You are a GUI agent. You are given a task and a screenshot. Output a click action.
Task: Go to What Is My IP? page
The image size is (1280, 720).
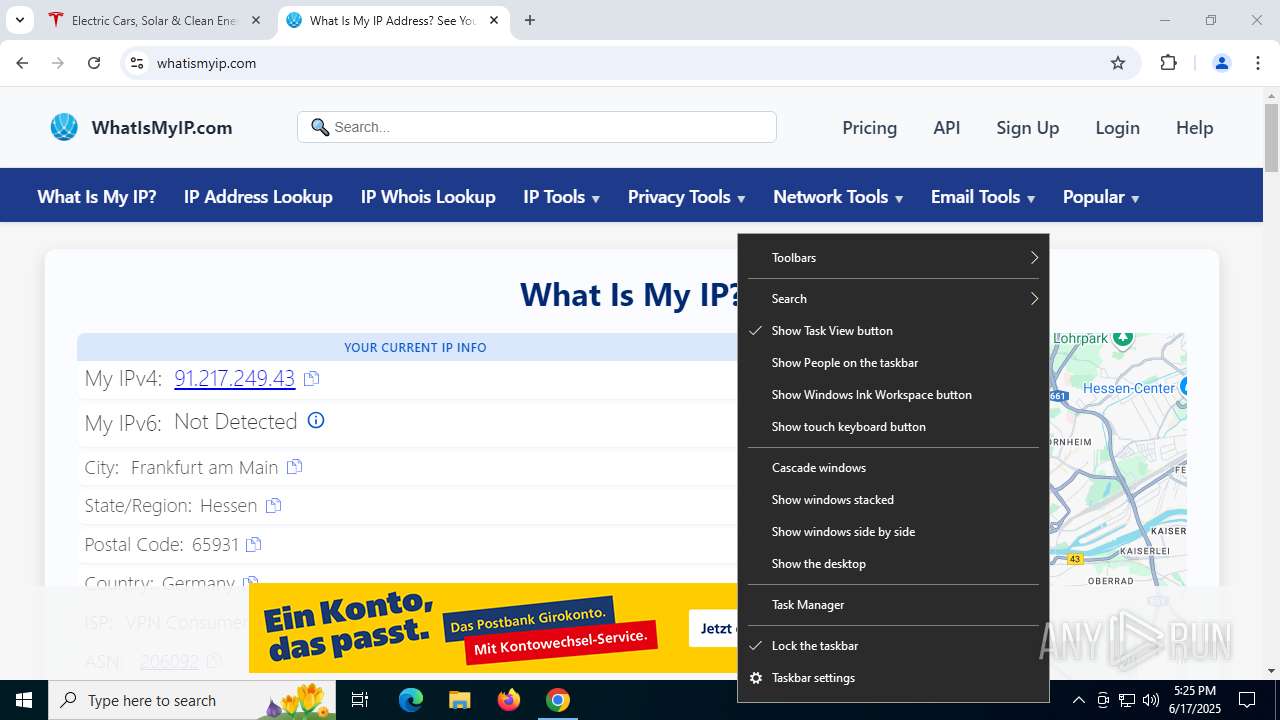[97, 197]
